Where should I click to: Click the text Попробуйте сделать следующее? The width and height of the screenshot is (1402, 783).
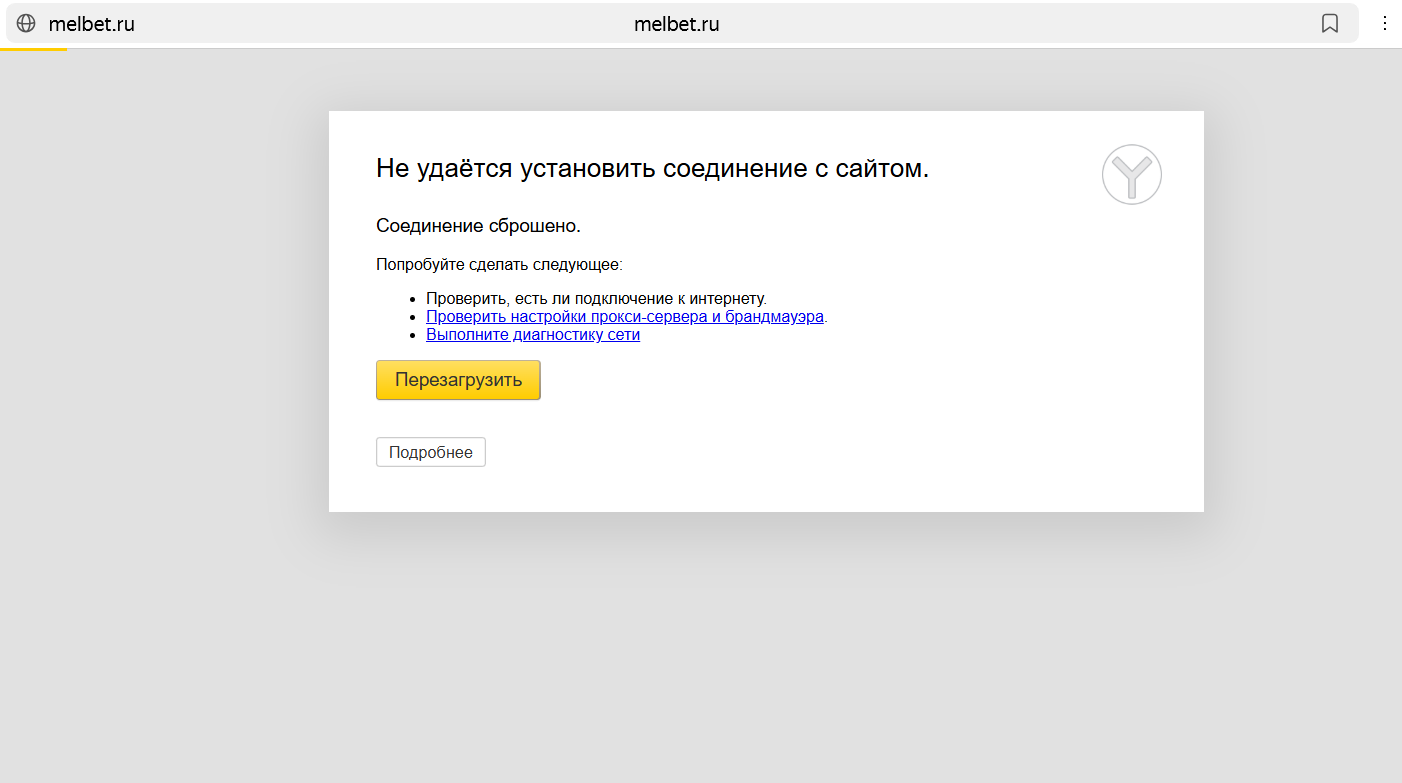(499, 265)
